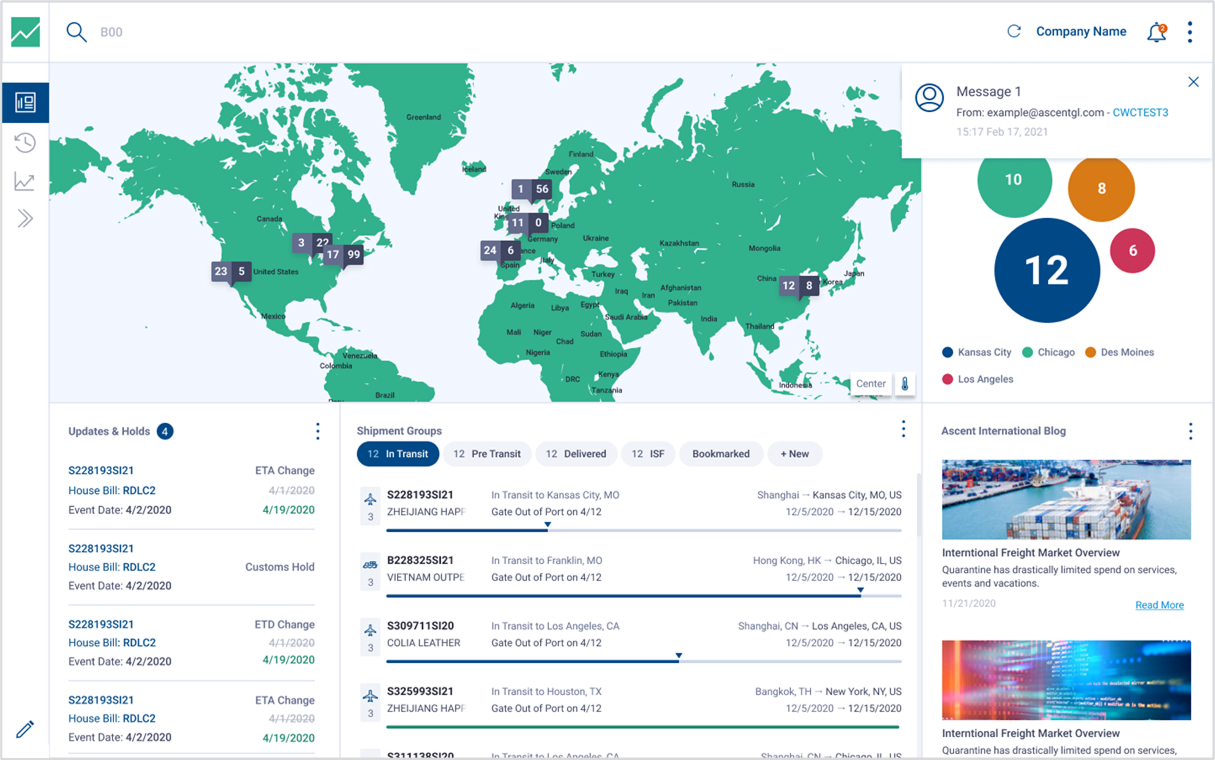
Task: Click the Kansas City legend color dot
Action: click(948, 352)
